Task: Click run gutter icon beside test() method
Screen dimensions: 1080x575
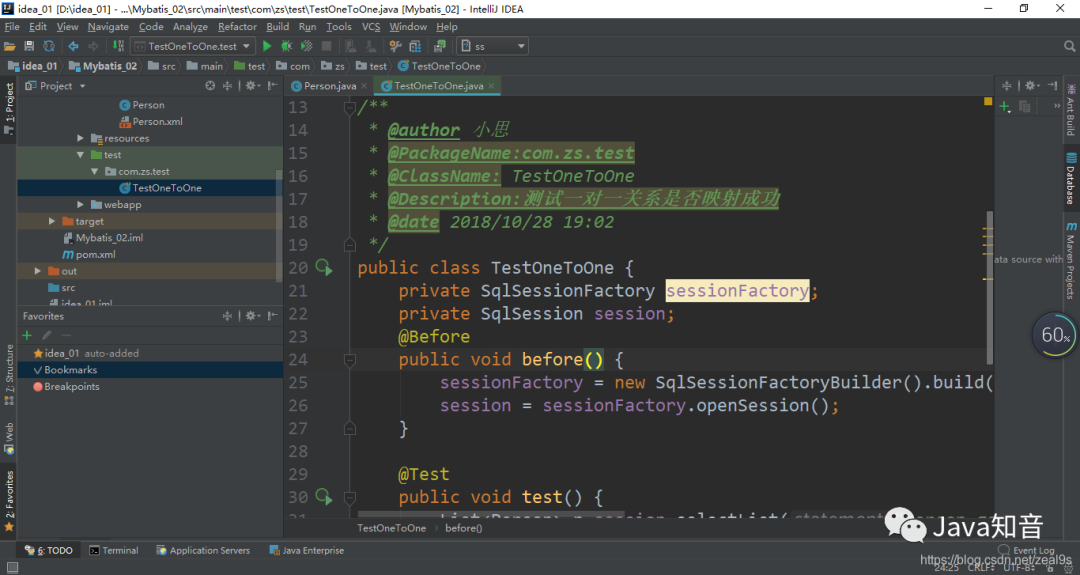Action: click(324, 496)
